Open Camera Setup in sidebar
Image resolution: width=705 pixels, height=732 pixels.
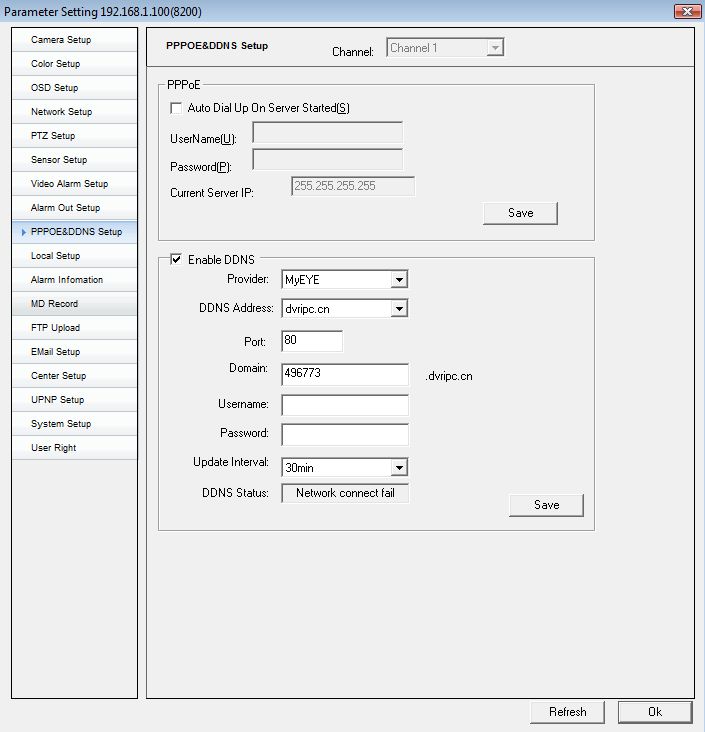[62, 40]
